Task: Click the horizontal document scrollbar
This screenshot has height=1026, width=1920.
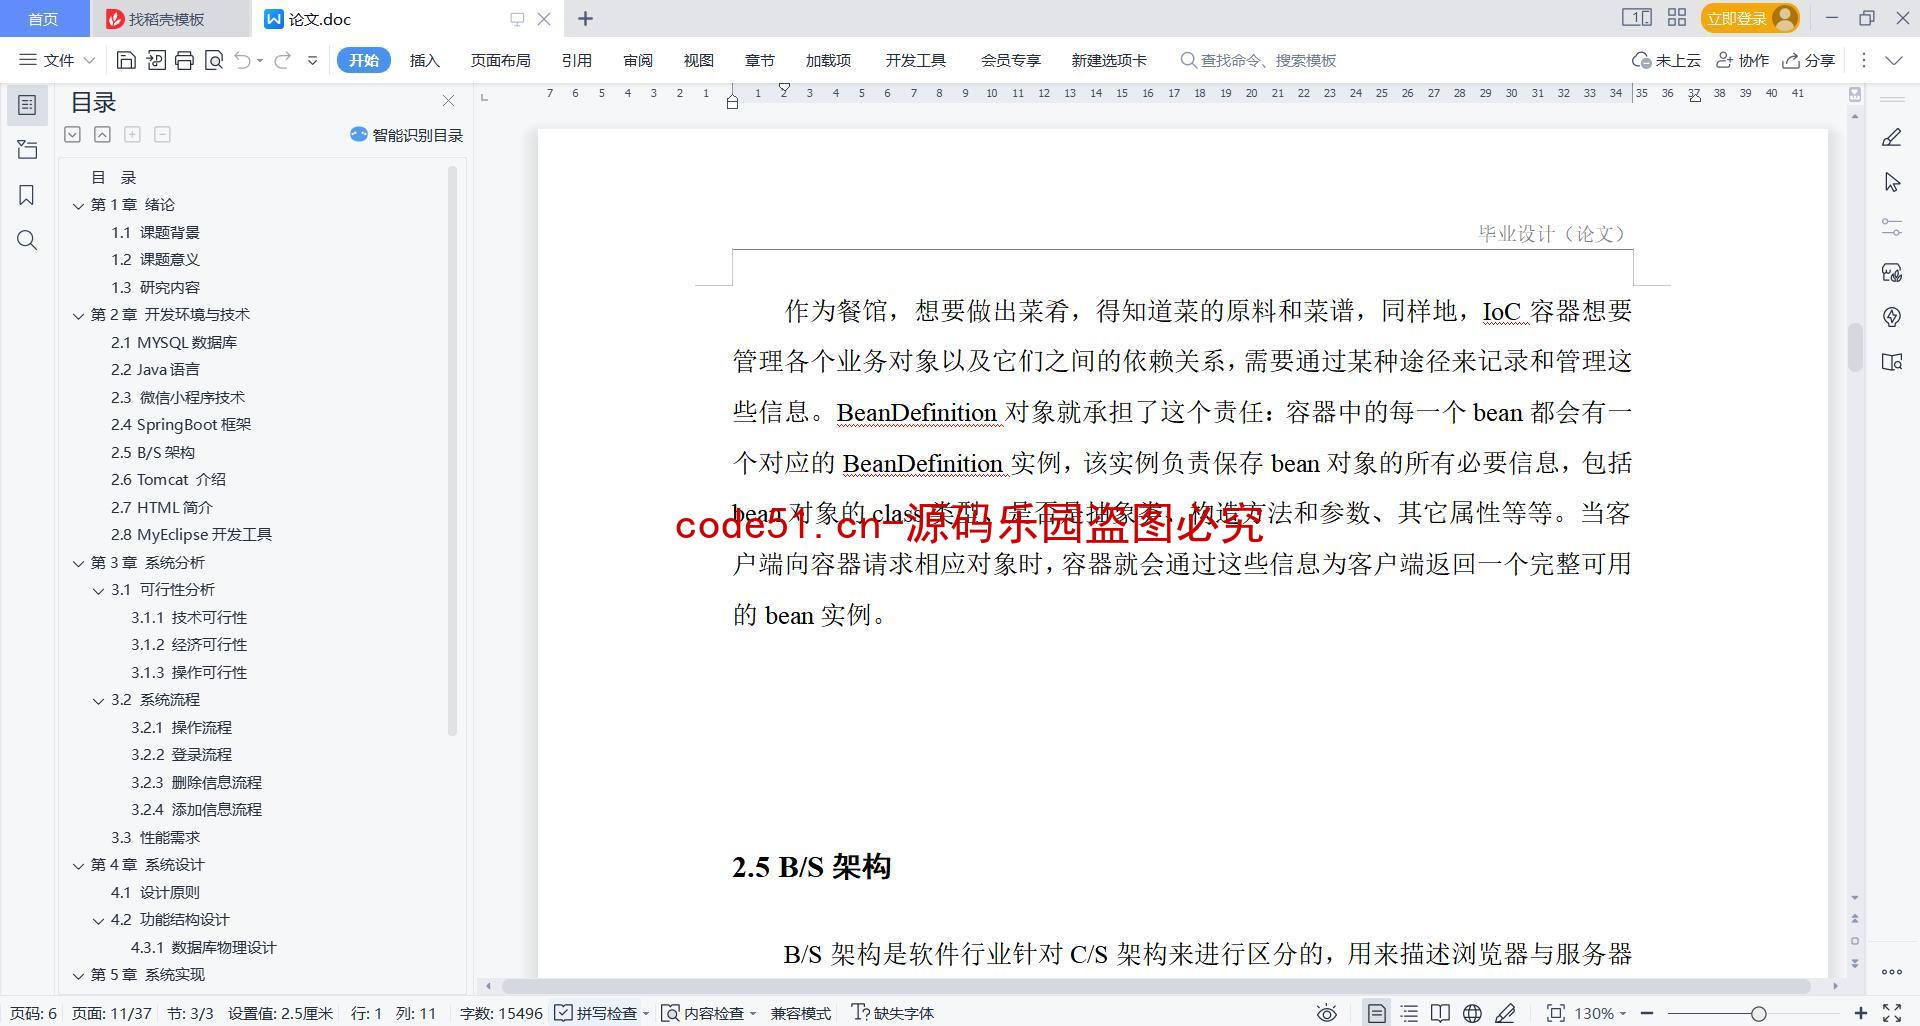Action: 1156,986
